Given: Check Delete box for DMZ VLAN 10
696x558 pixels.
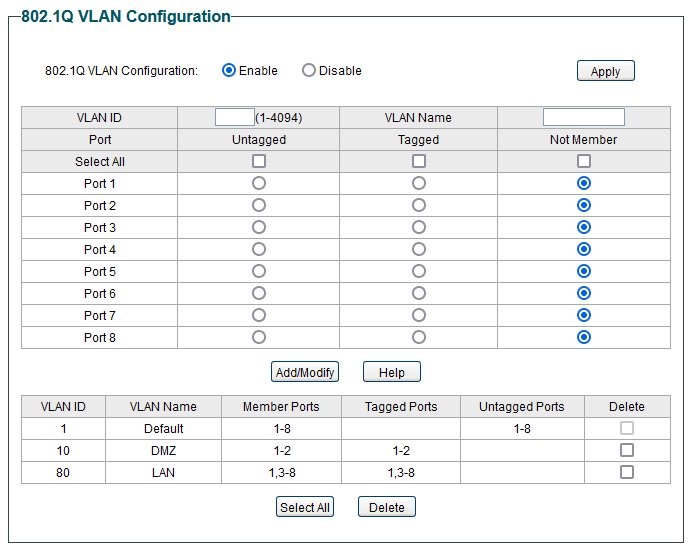Looking at the screenshot, I should [627, 450].
